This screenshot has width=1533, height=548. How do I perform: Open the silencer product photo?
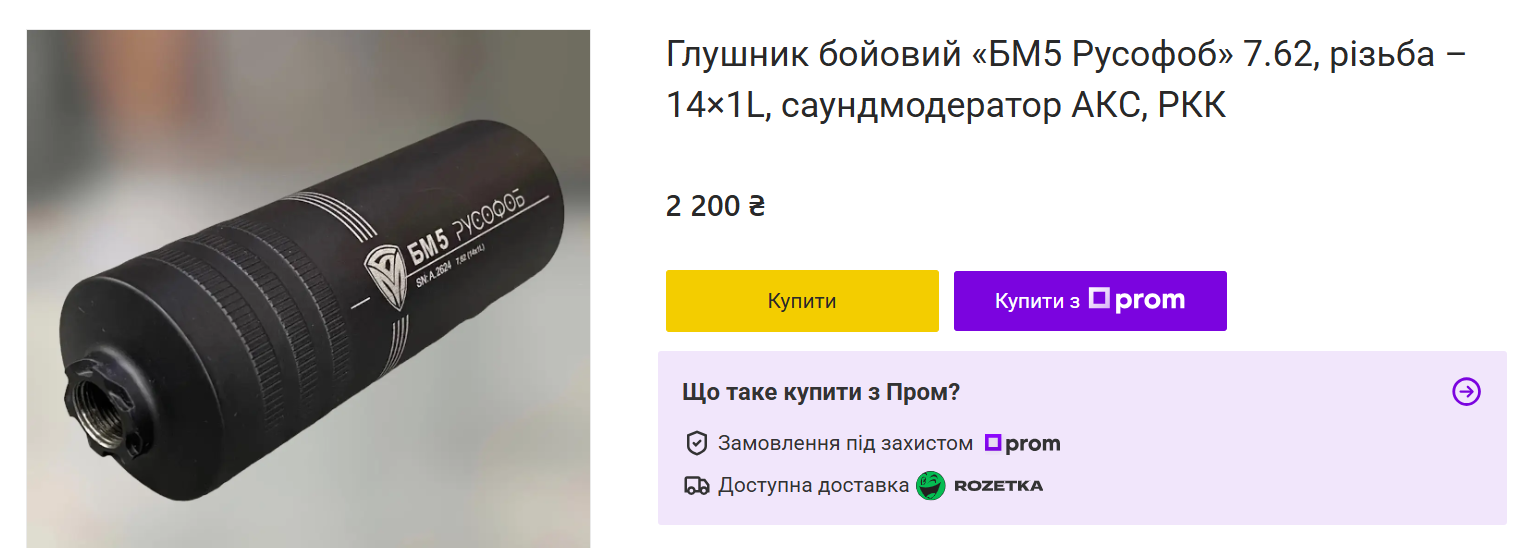(x=308, y=289)
